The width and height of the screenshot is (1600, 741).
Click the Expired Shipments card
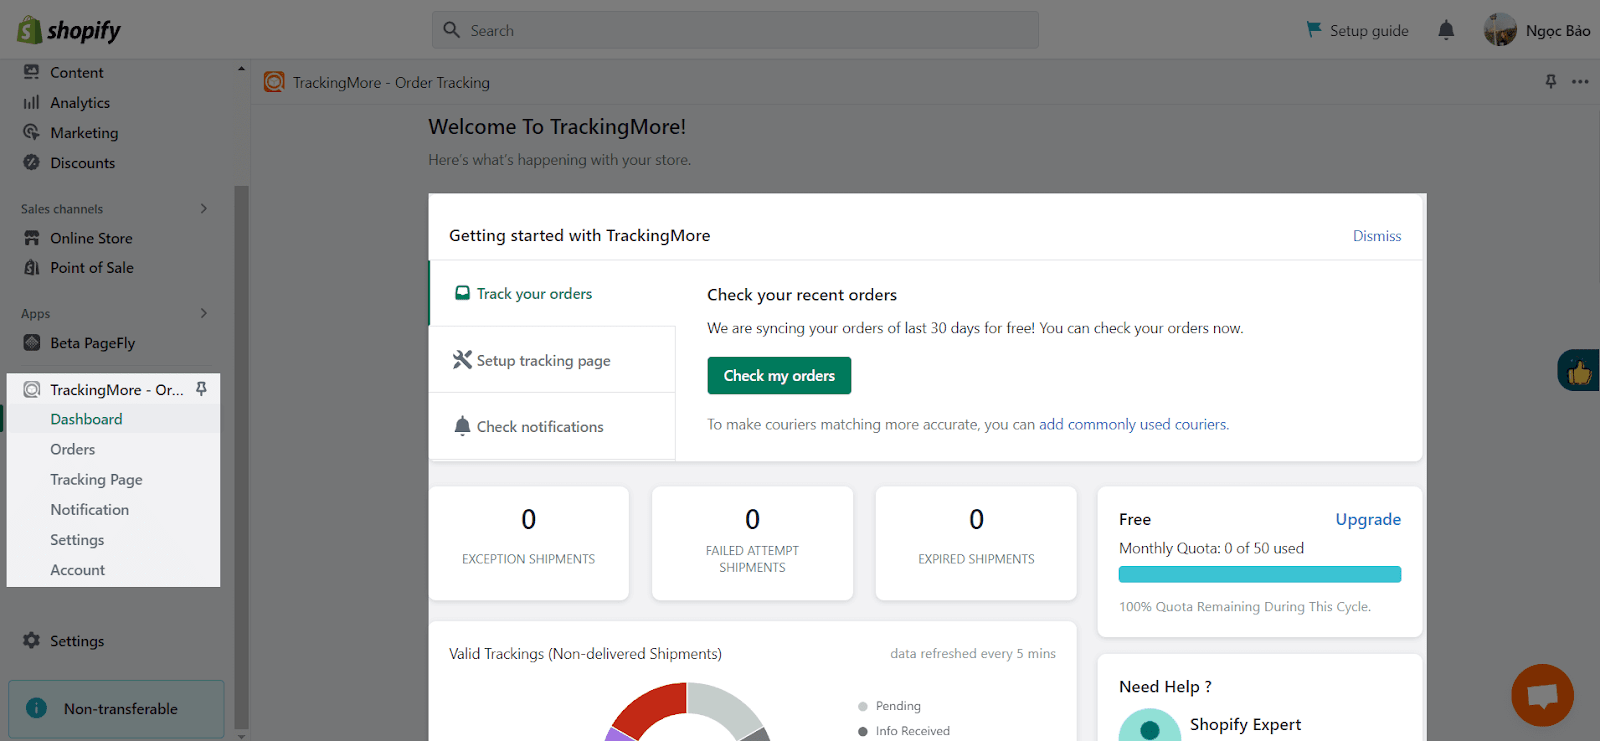click(x=976, y=543)
